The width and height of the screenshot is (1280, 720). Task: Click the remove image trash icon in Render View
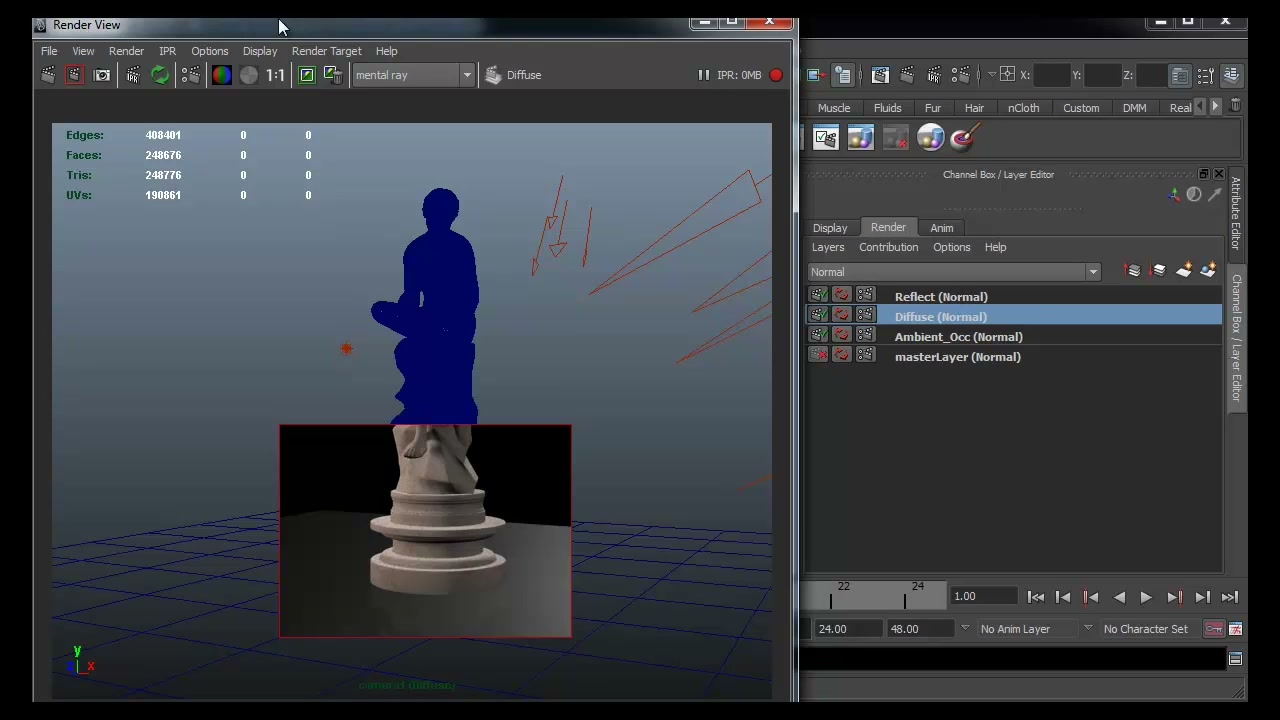tap(333, 75)
